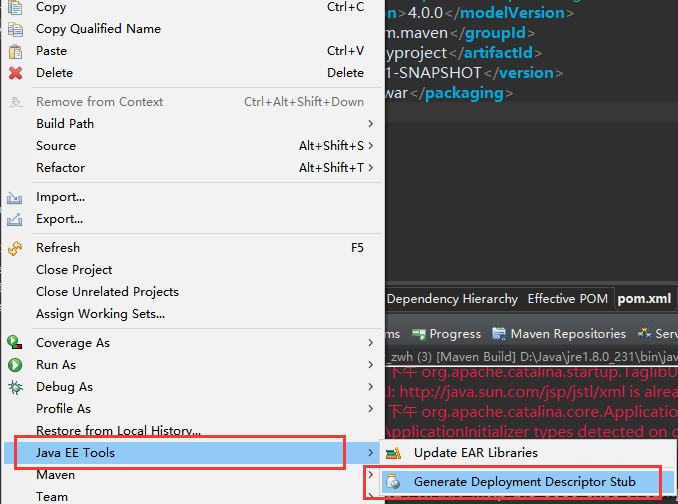Image resolution: width=678 pixels, height=504 pixels.
Task: Select Generate Deployment Descriptor Stub
Action: pos(524,482)
